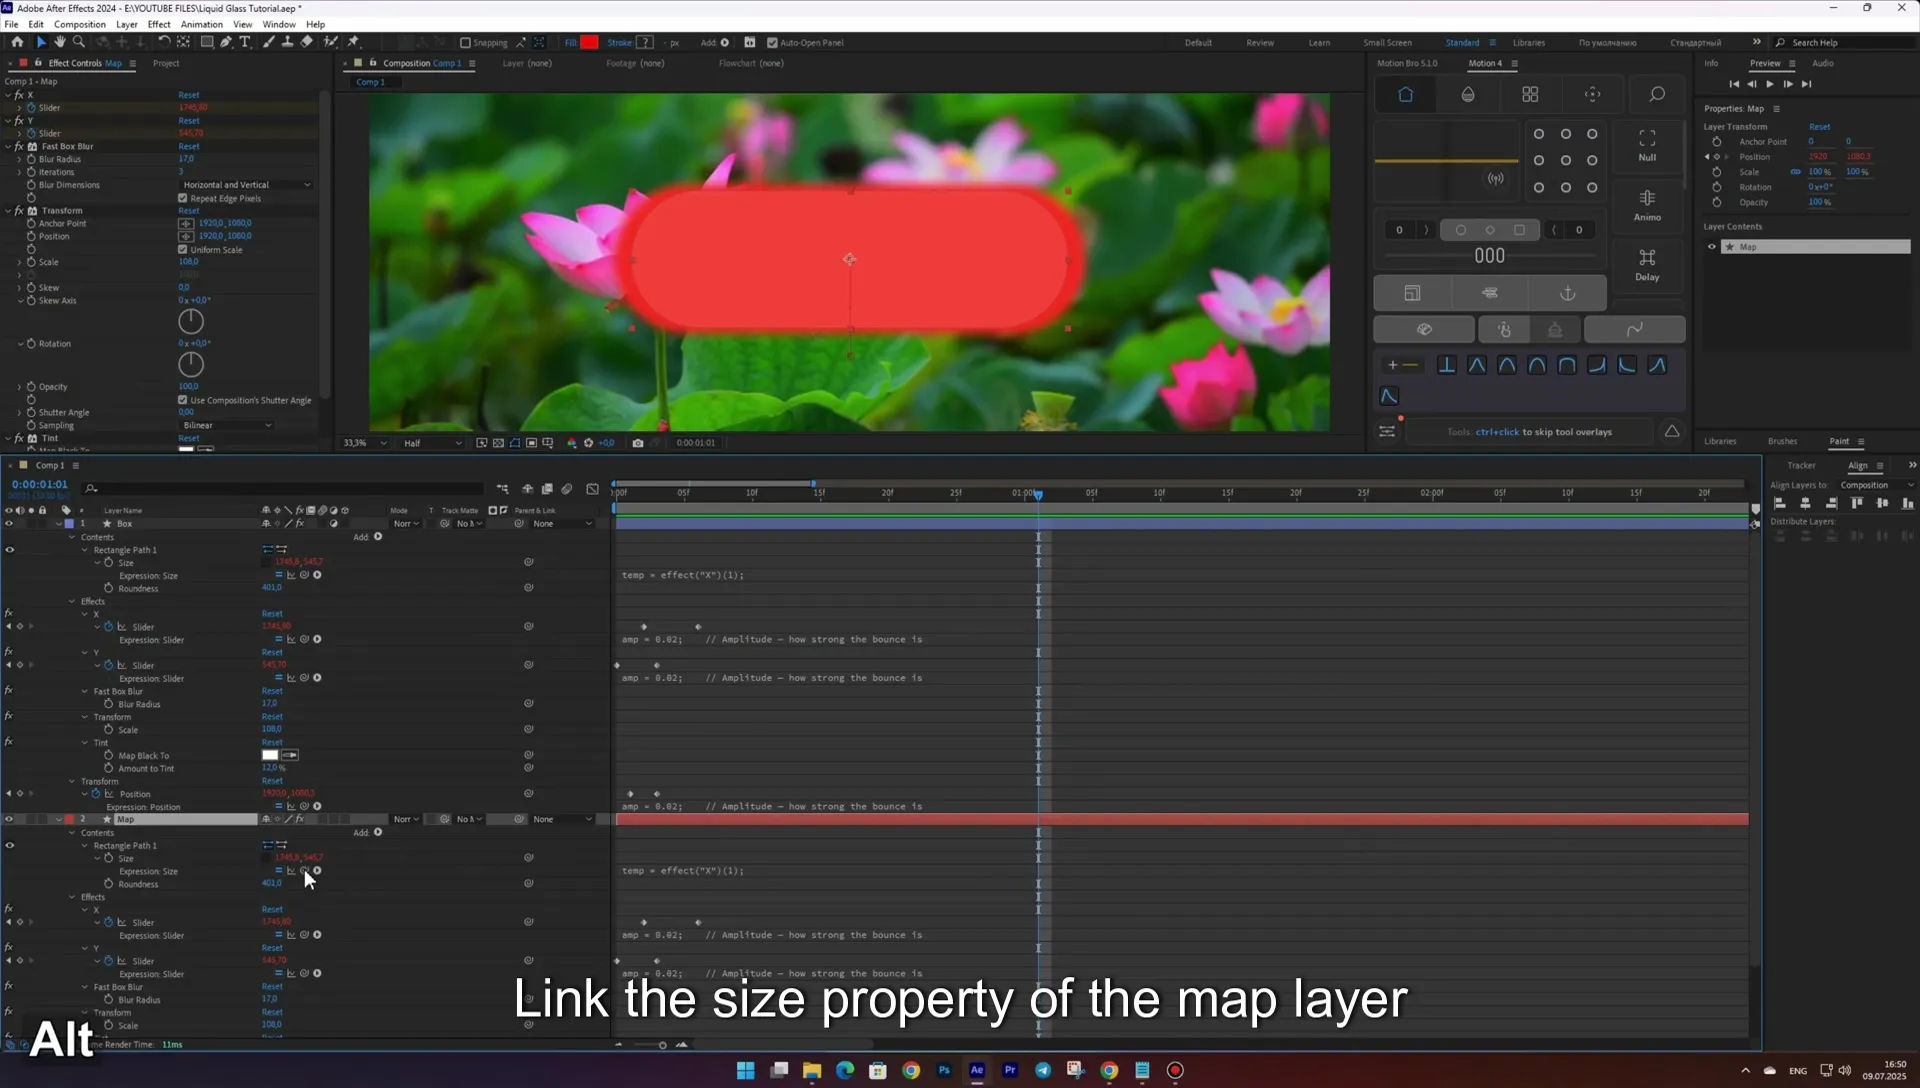Open the viewer resolution Half dropdown
Viewport: 1920px width, 1088px height.
point(432,443)
